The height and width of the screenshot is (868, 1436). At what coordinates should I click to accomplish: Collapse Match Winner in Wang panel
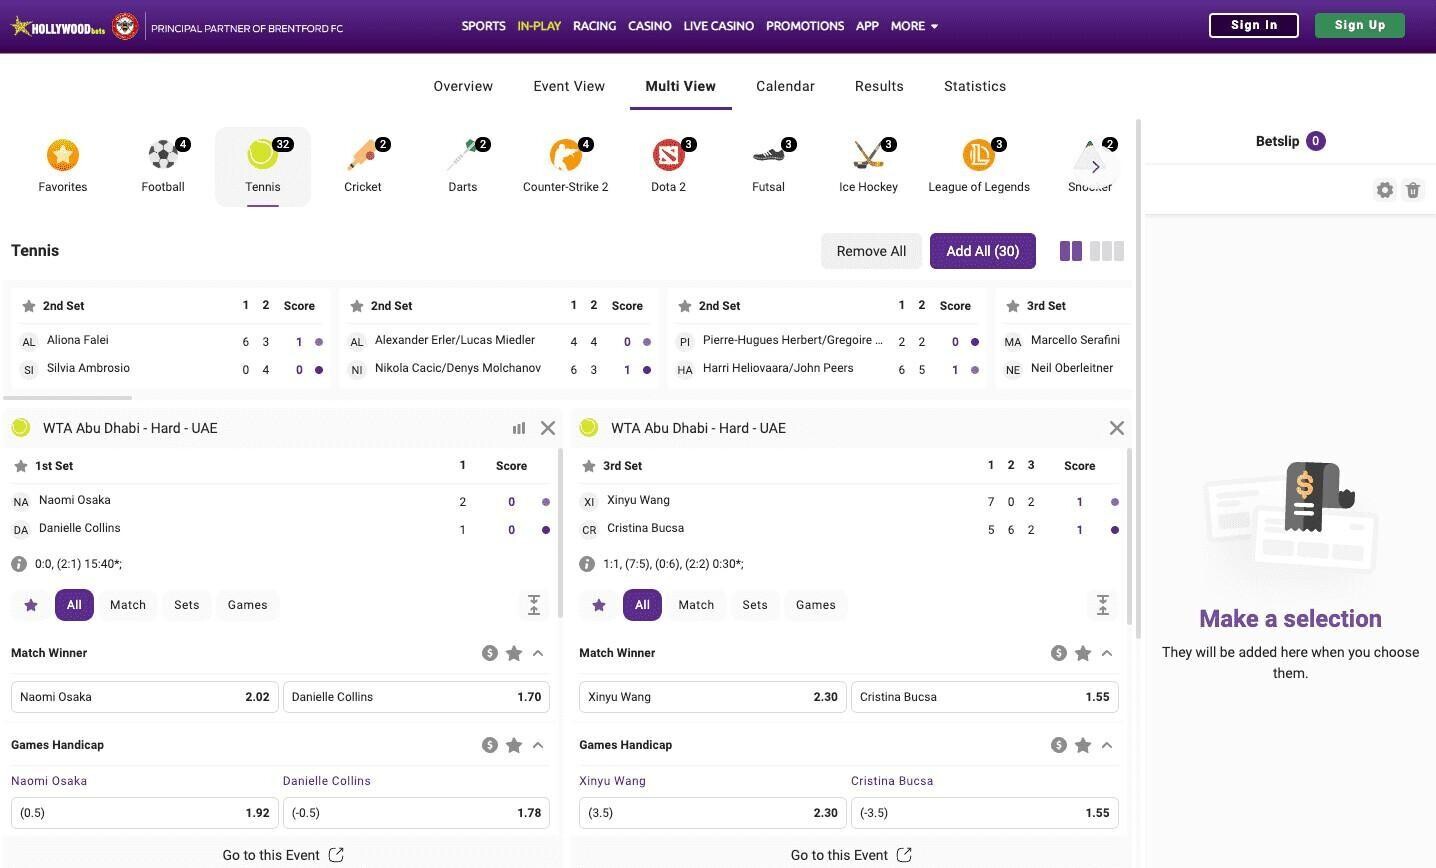pos(1107,653)
